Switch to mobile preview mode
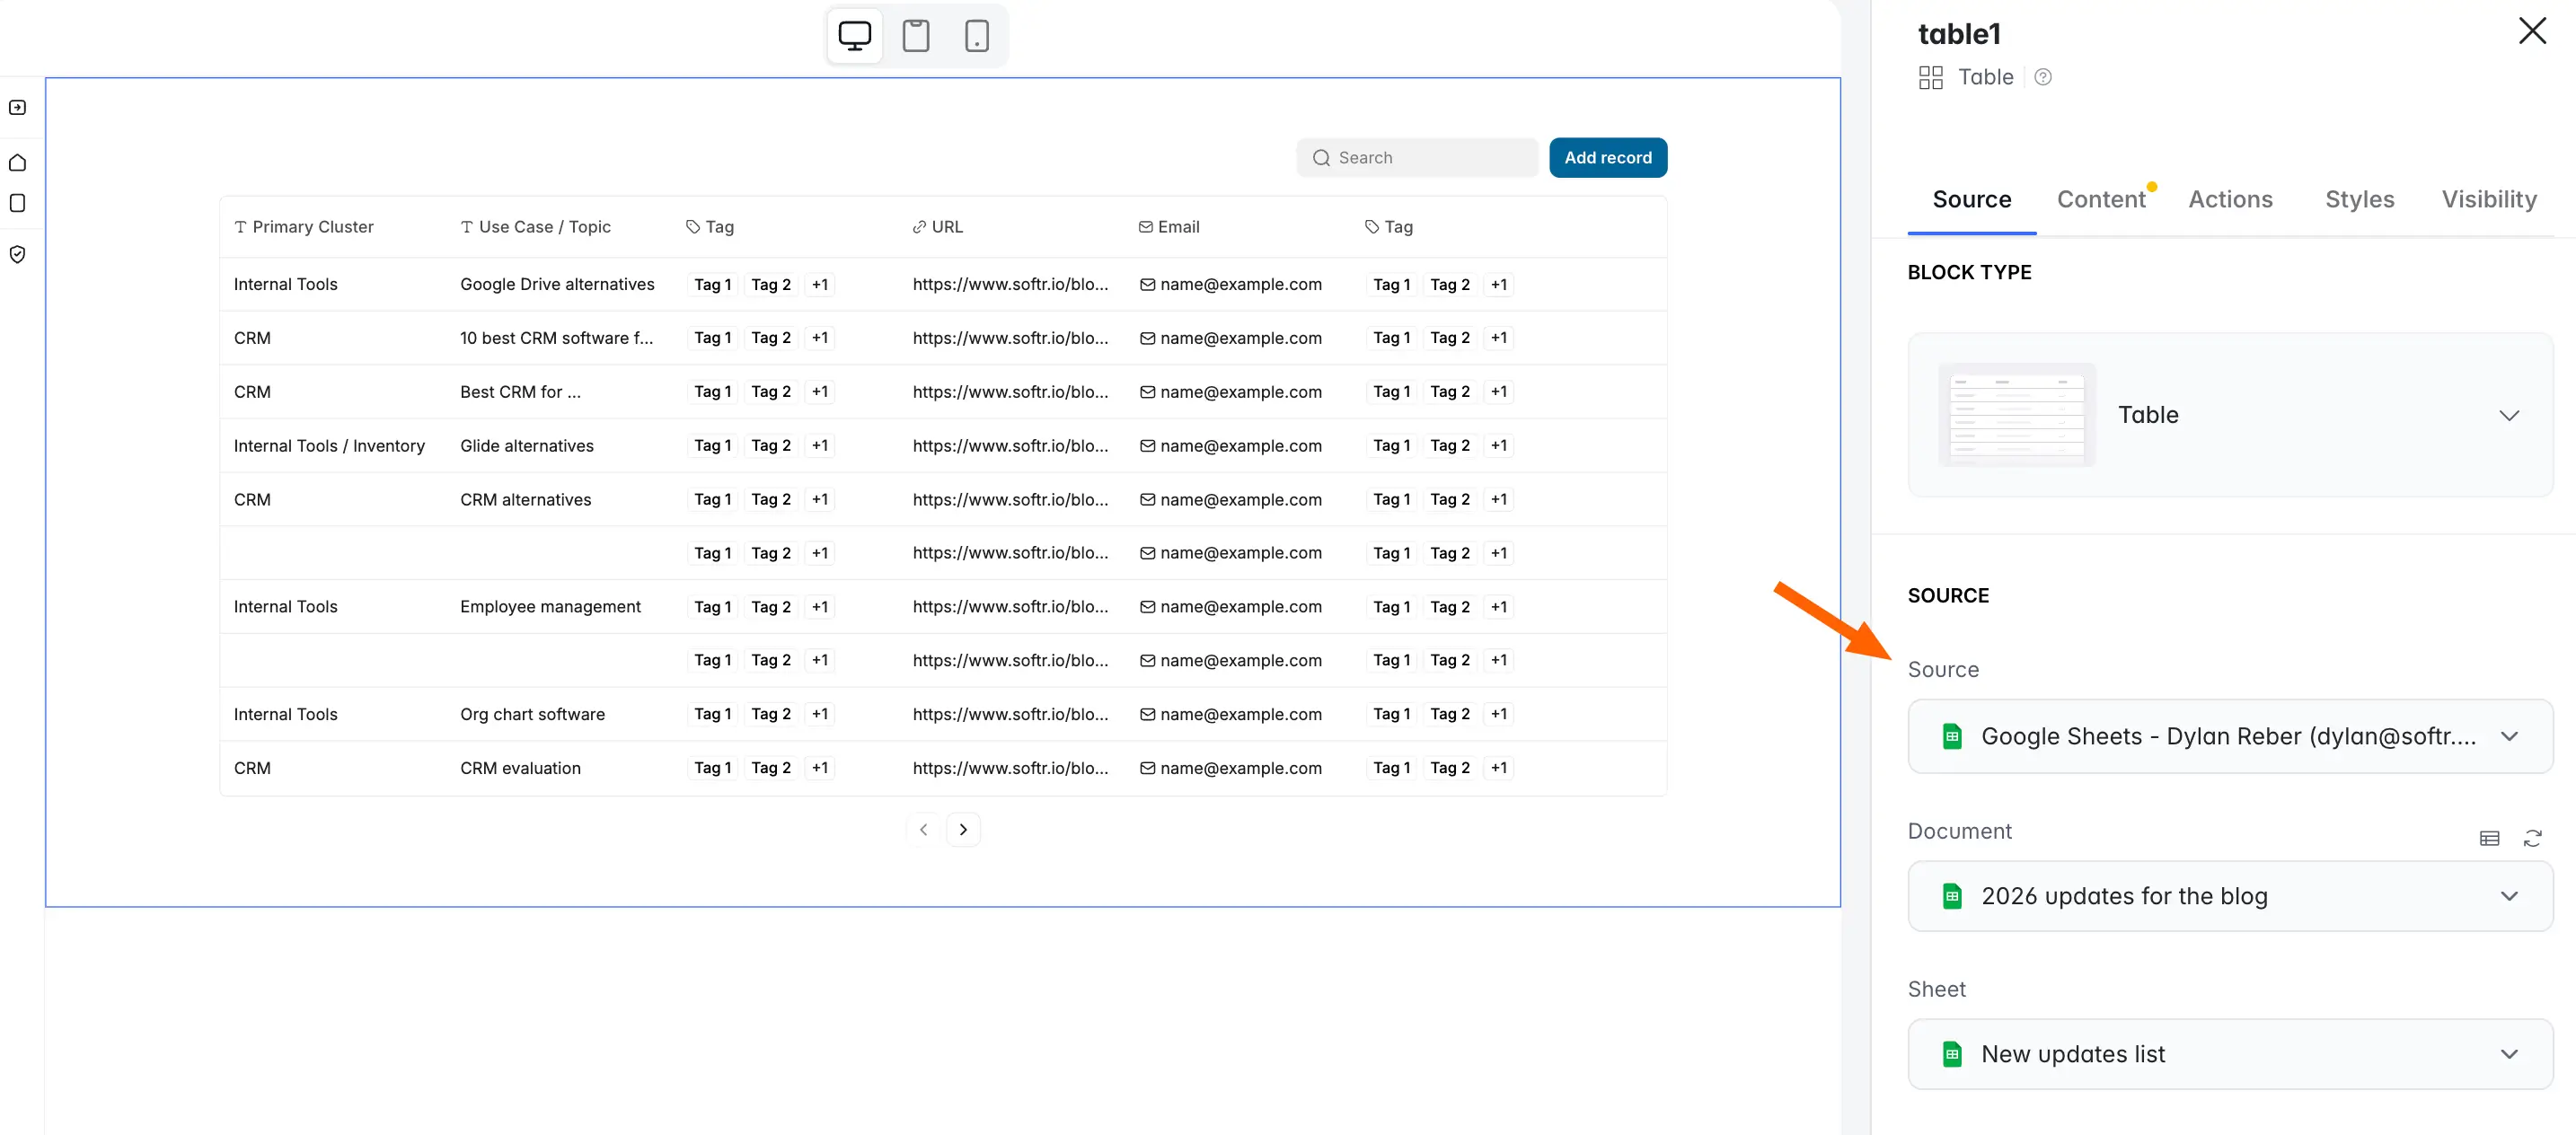 pos(977,36)
